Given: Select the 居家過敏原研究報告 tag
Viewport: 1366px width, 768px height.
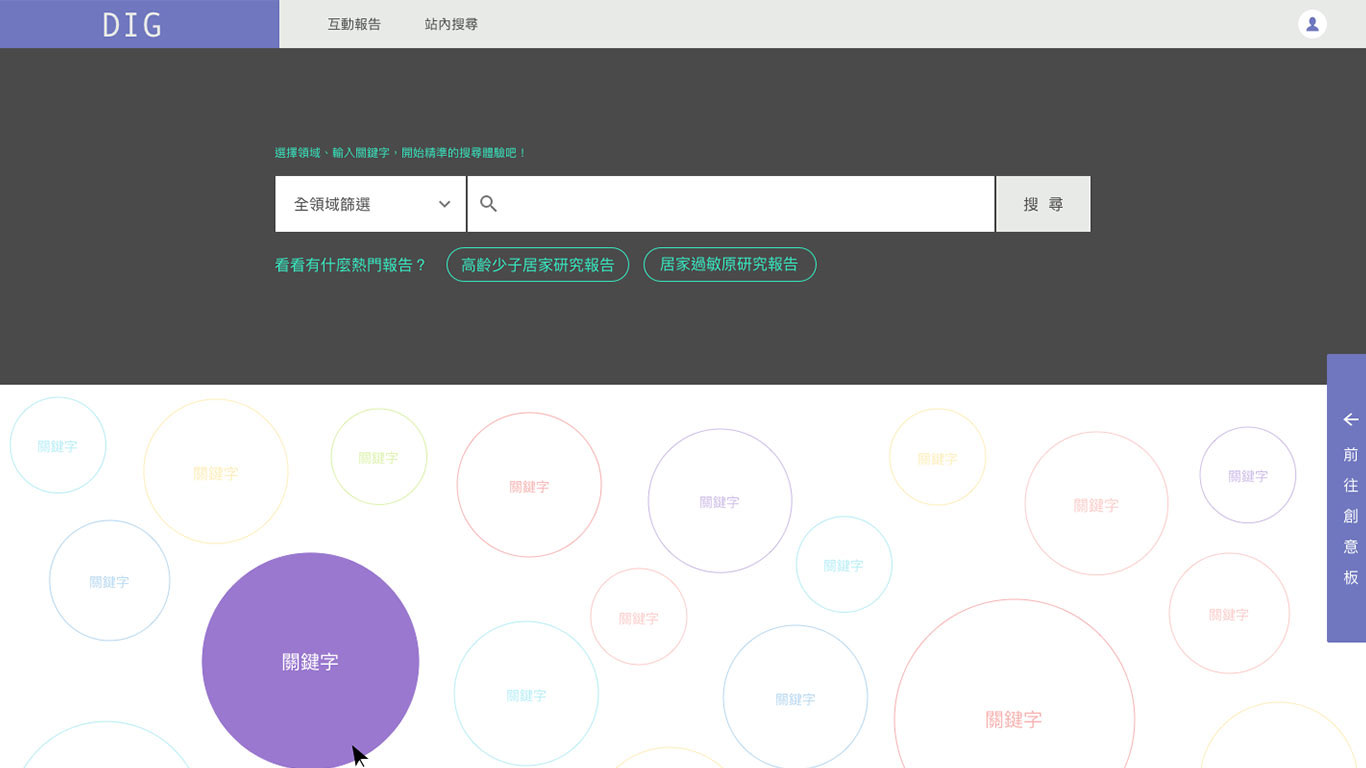Looking at the screenshot, I should pyautogui.click(x=729, y=264).
